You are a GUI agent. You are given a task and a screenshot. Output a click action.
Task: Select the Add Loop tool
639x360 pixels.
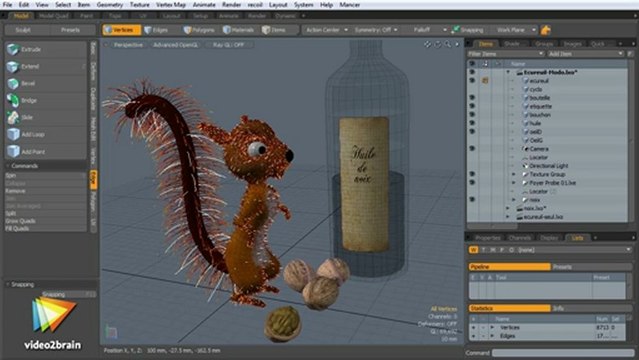(46, 135)
